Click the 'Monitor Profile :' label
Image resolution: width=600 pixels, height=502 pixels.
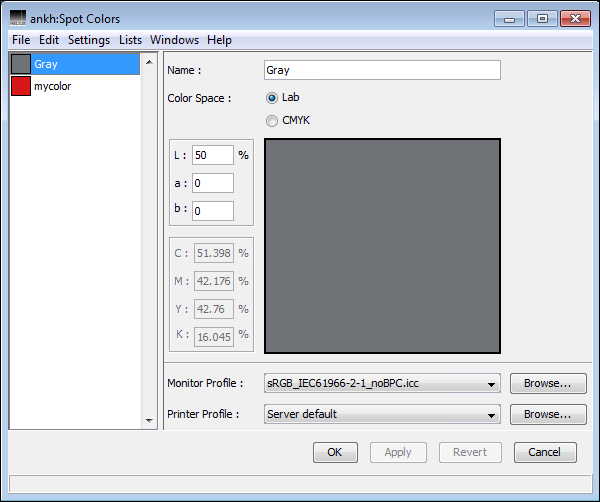pos(205,383)
